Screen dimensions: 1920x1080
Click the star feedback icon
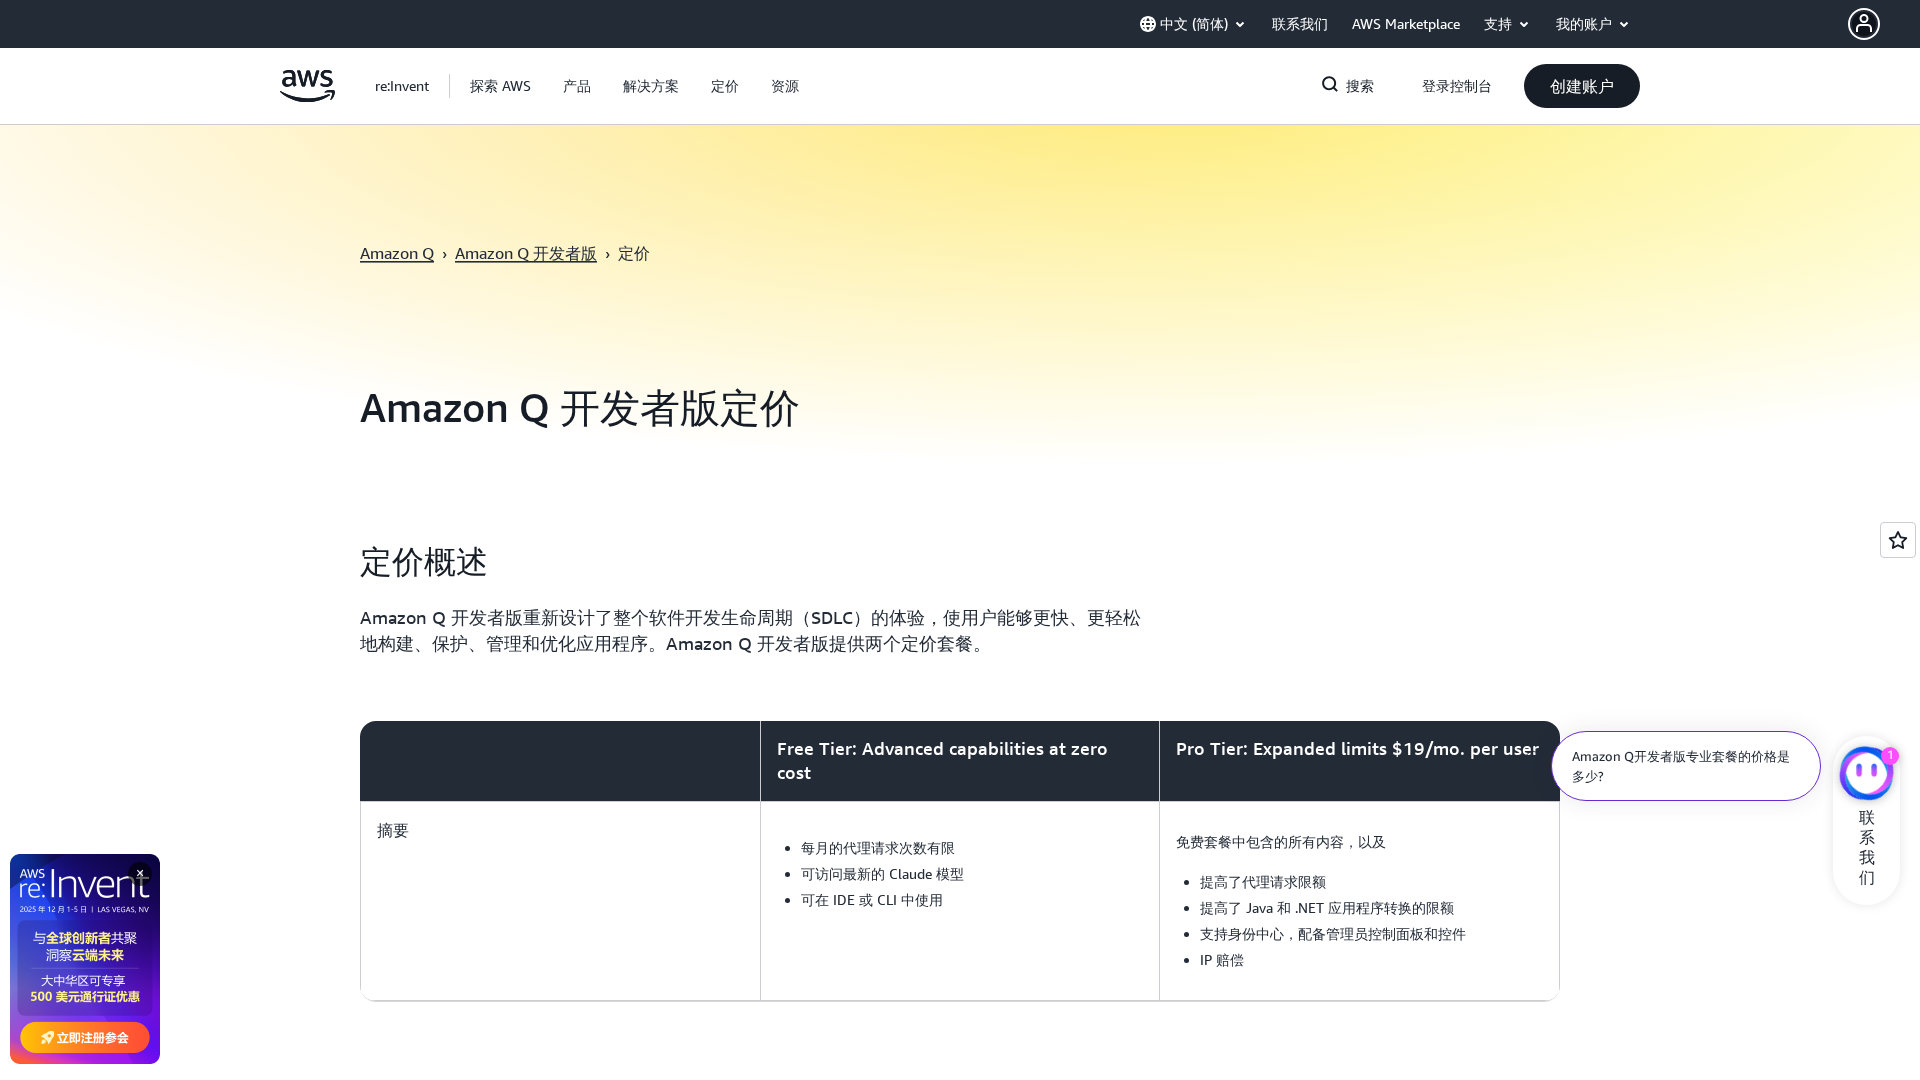point(1897,540)
